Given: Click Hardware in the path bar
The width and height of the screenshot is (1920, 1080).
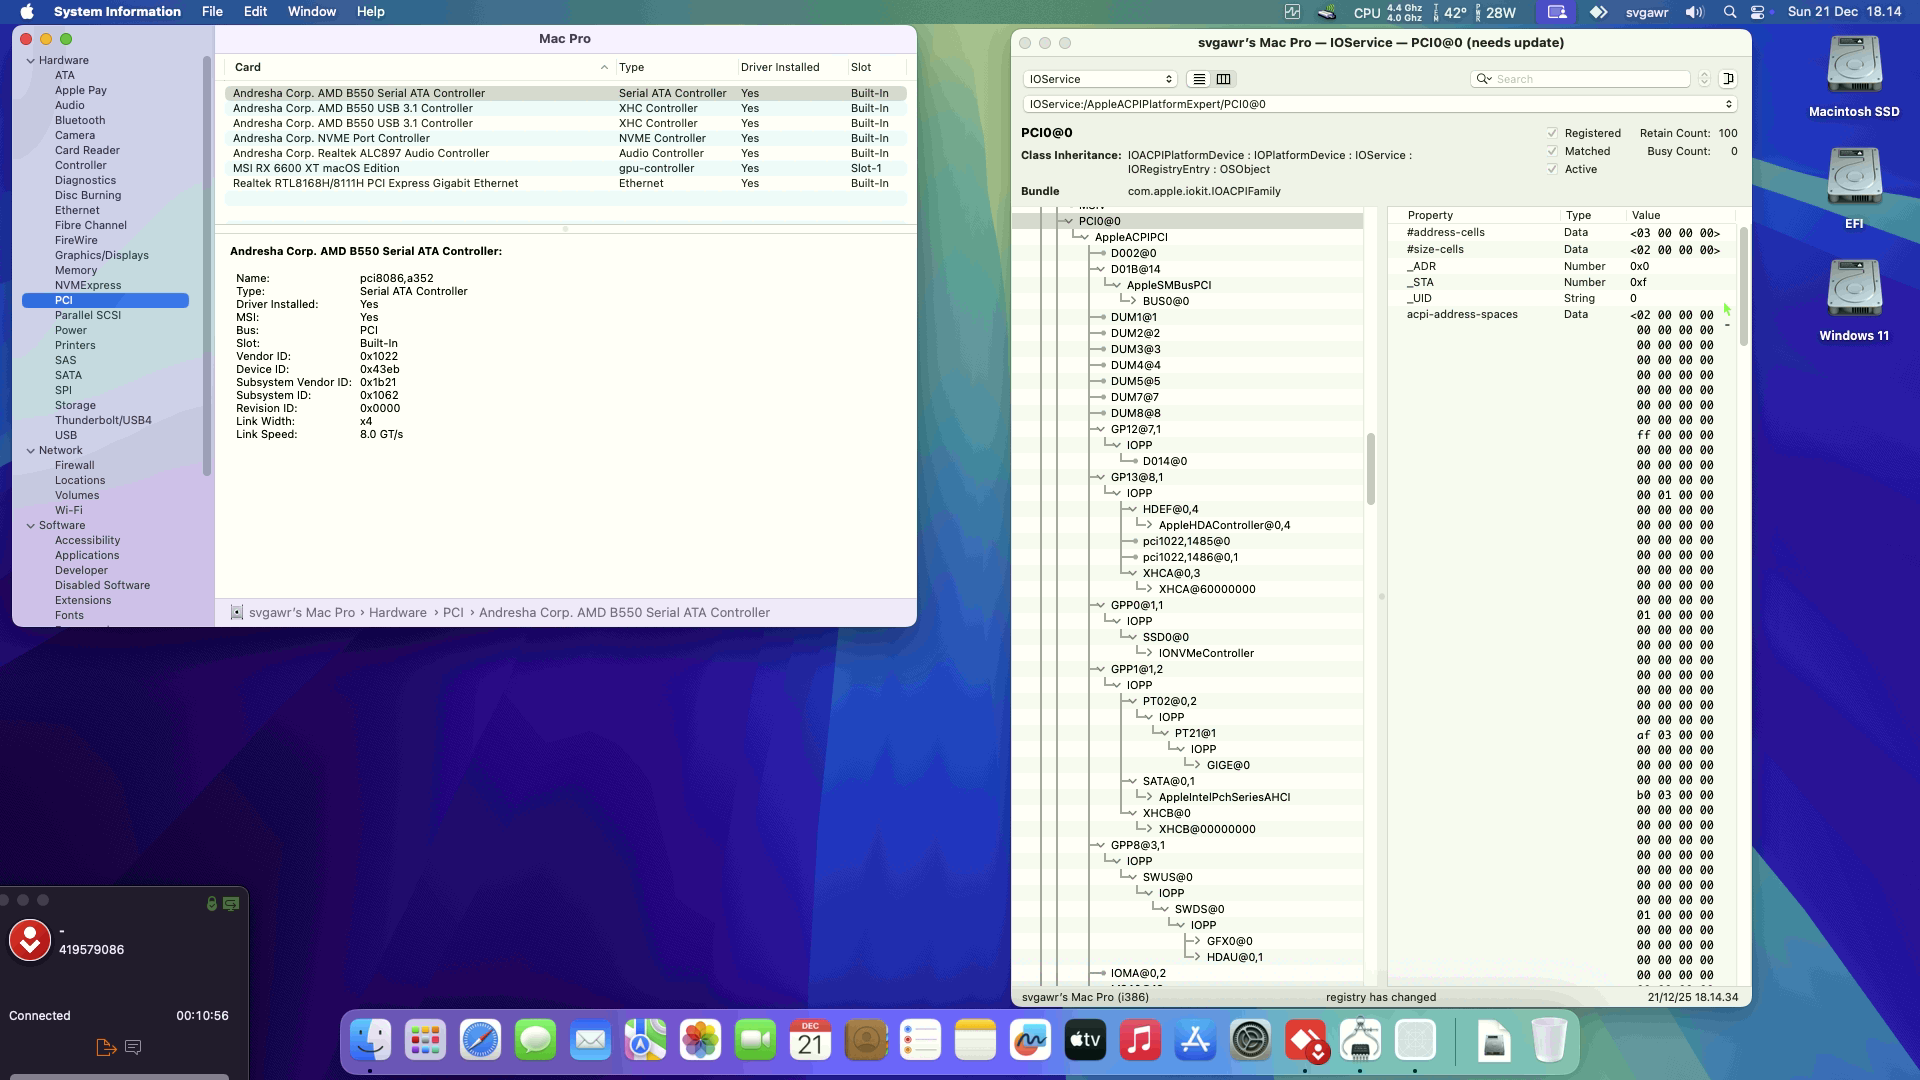Looking at the screenshot, I should (x=397, y=613).
